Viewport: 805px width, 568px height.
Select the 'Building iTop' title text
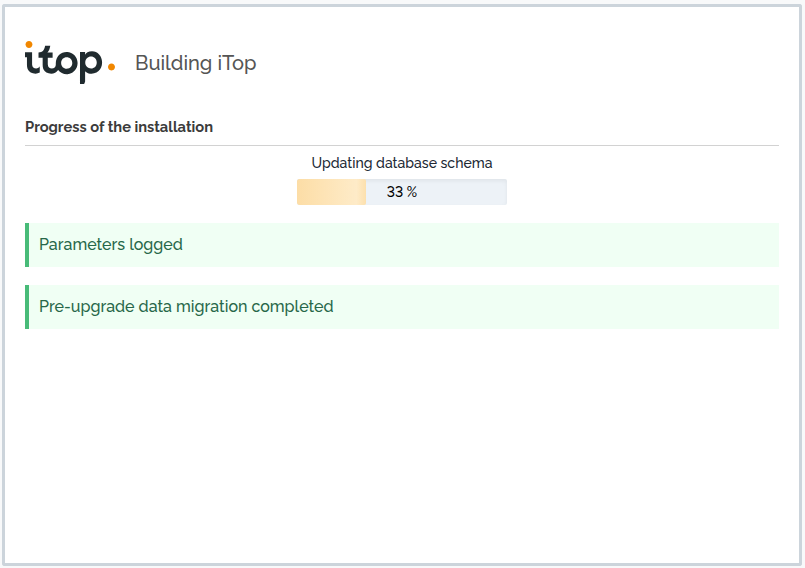coord(196,63)
